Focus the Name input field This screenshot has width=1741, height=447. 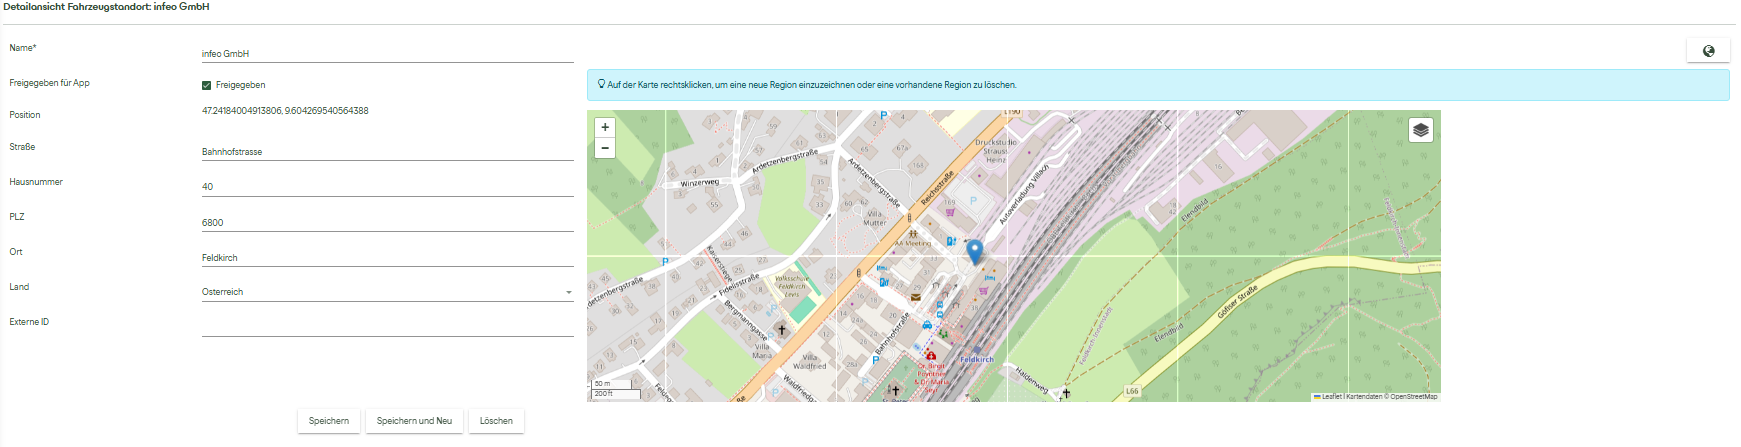click(386, 54)
